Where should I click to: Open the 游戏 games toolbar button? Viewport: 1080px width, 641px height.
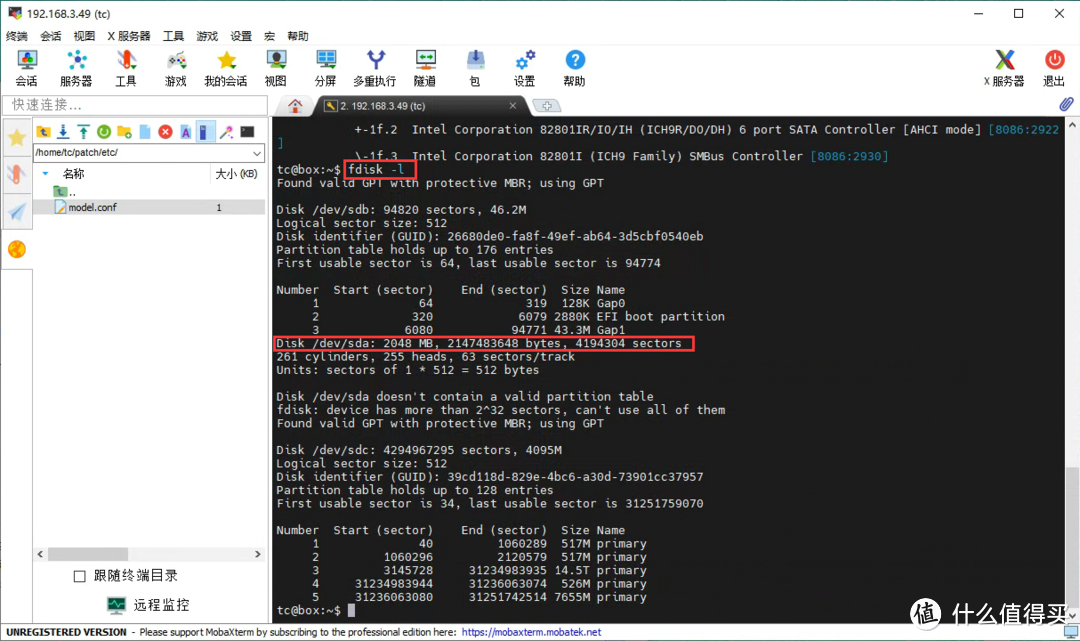pyautogui.click(x=176, y=69)
